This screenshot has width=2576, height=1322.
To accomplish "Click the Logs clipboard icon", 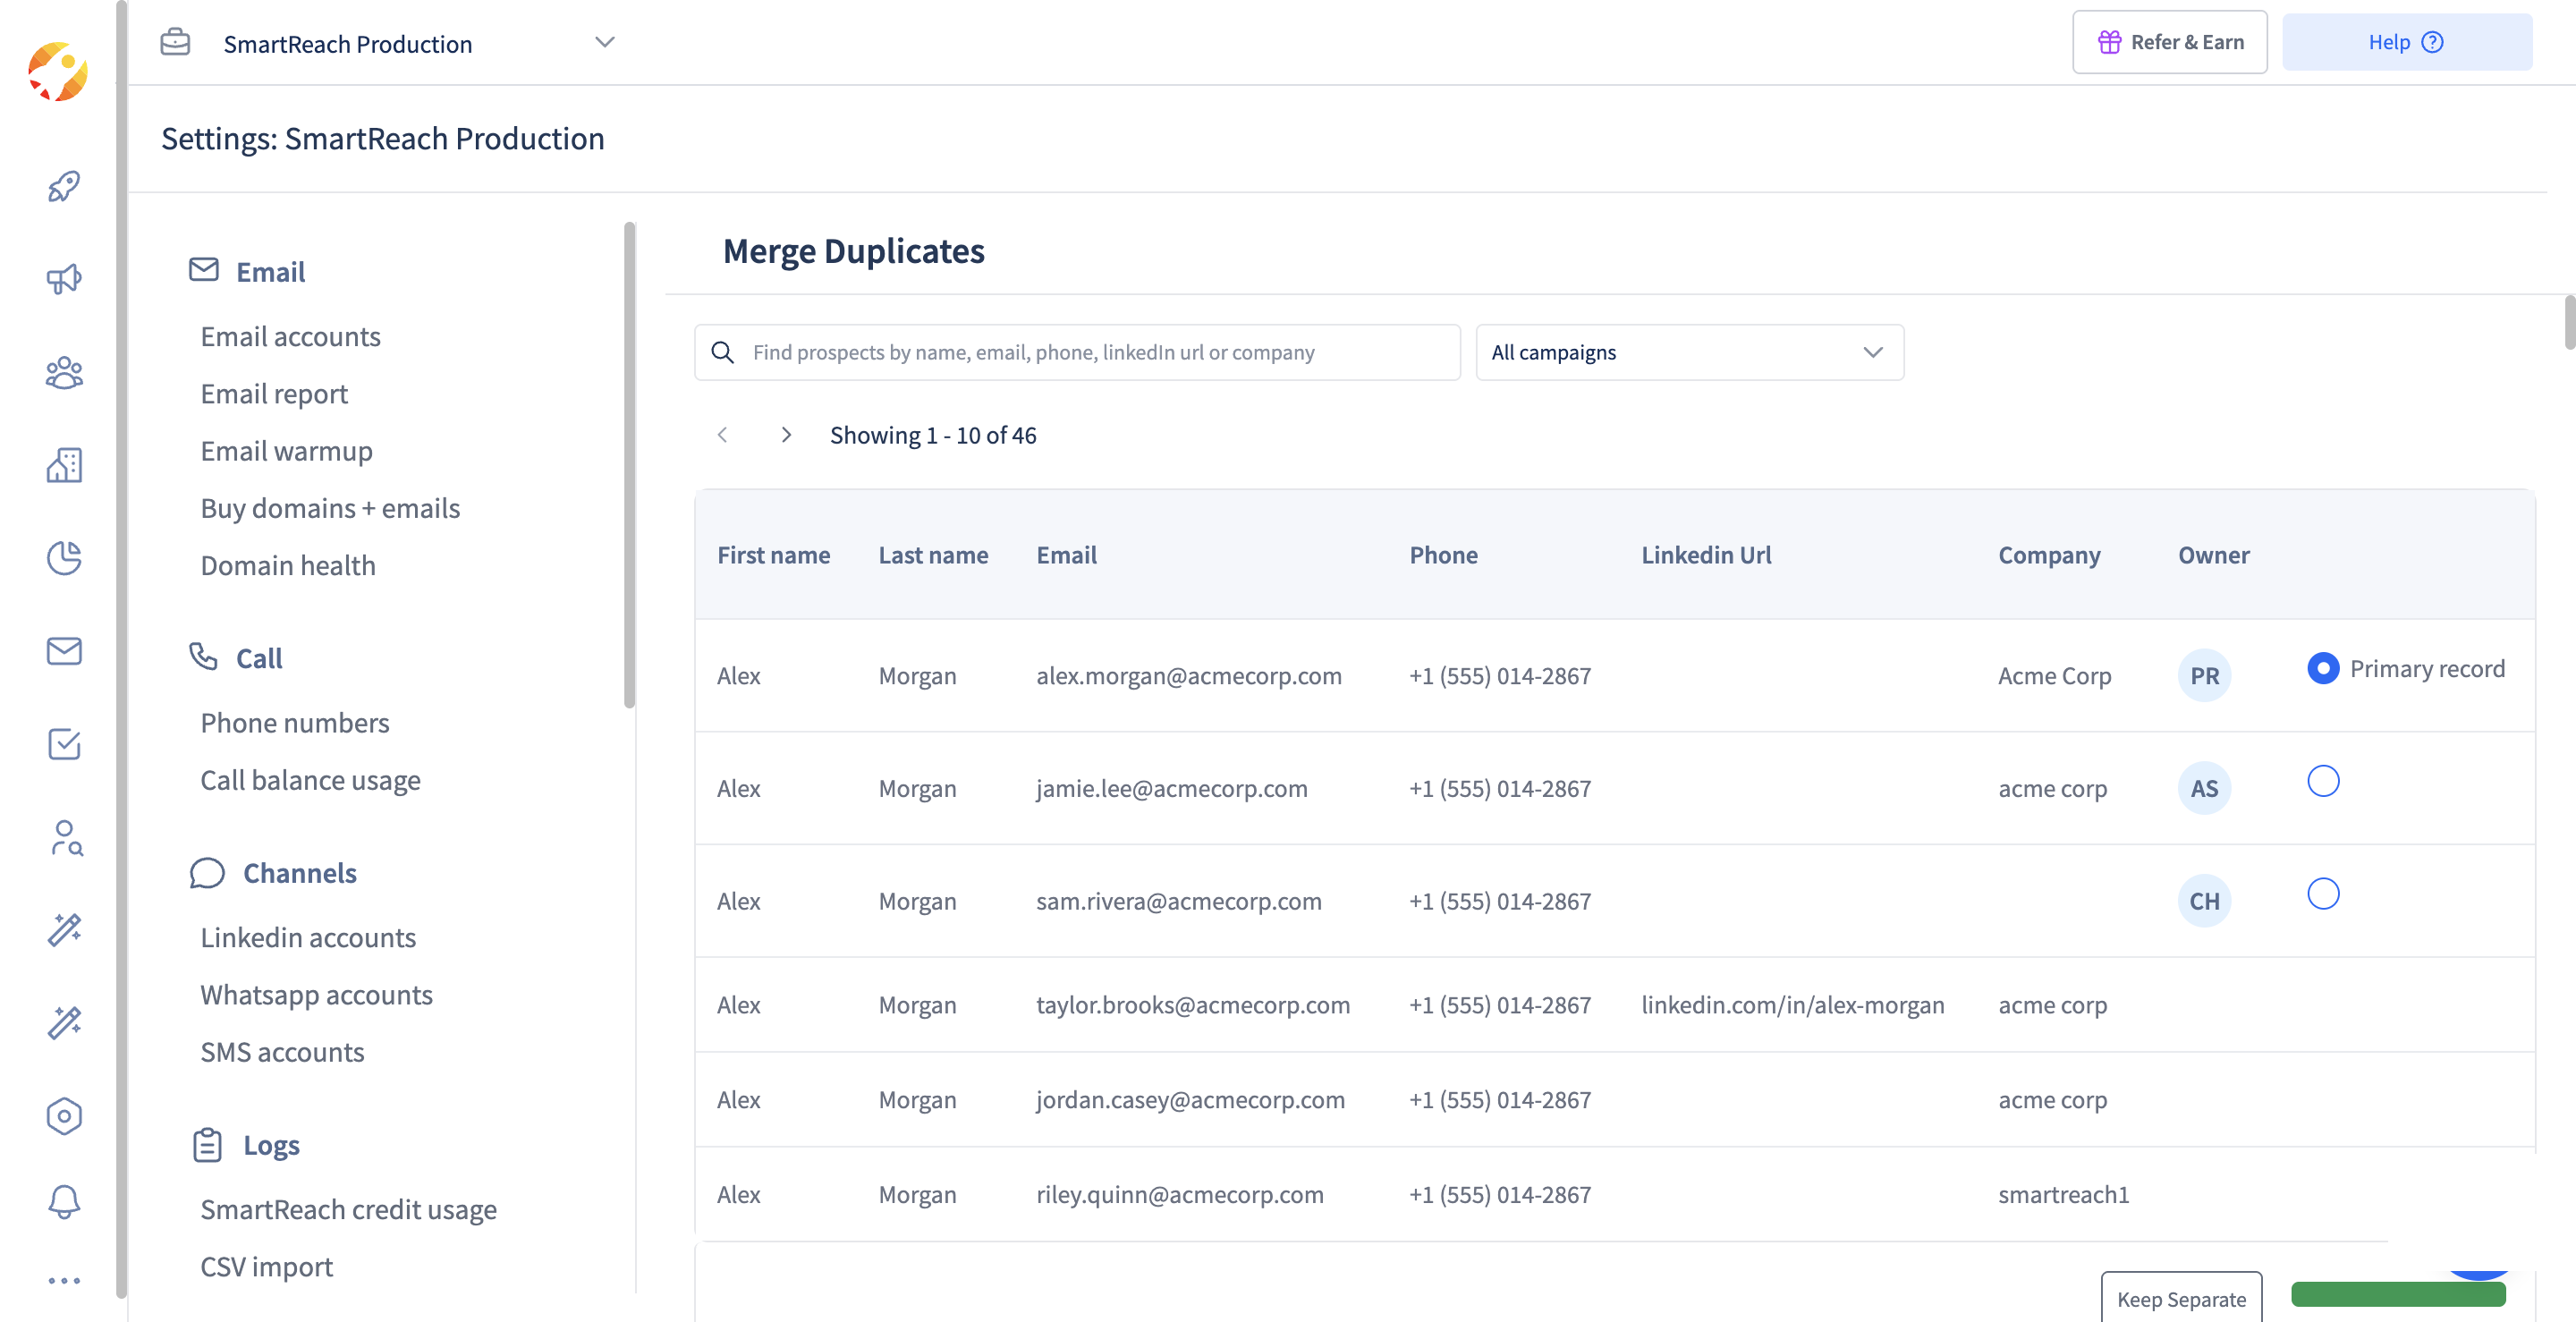I will tap(207, 1145).
